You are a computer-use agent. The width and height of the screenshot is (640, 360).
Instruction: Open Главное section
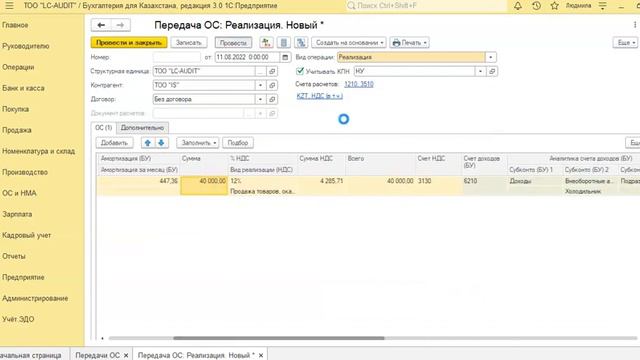click(15, 25)
